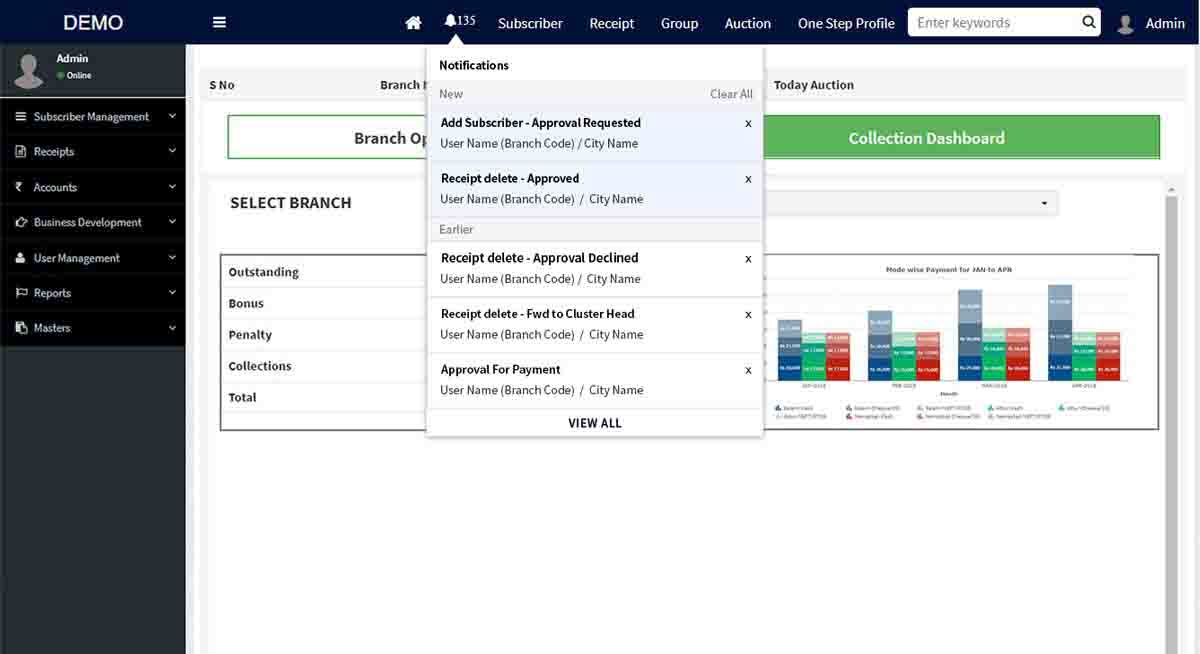Click the Masters sidebar label
This screenshot has width=1200, height=654.
click(52, 328)
